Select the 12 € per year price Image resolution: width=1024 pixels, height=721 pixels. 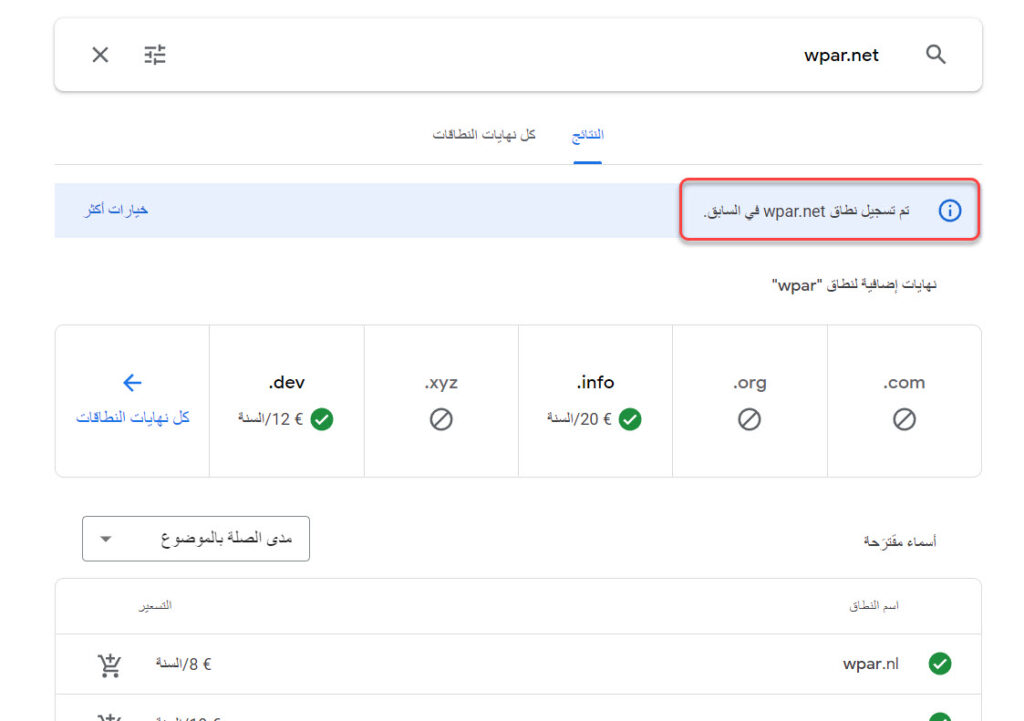(x=270, y=419)
